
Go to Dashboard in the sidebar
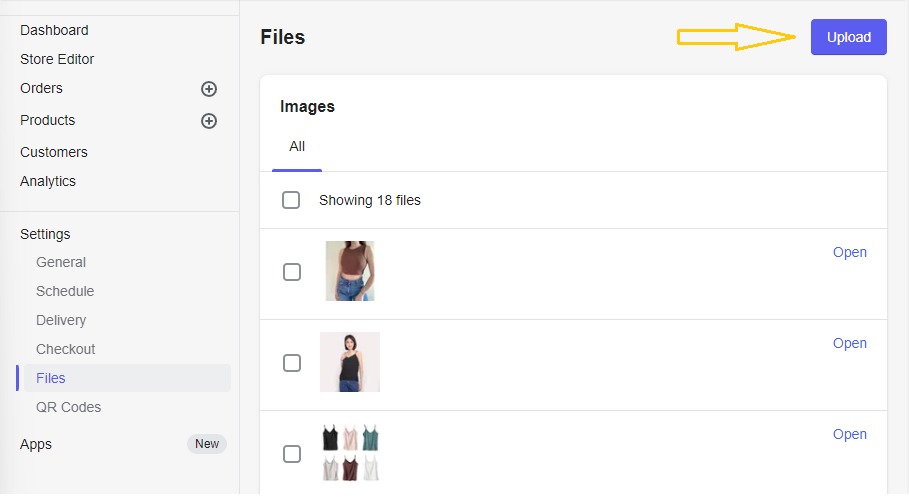(54, 30)
